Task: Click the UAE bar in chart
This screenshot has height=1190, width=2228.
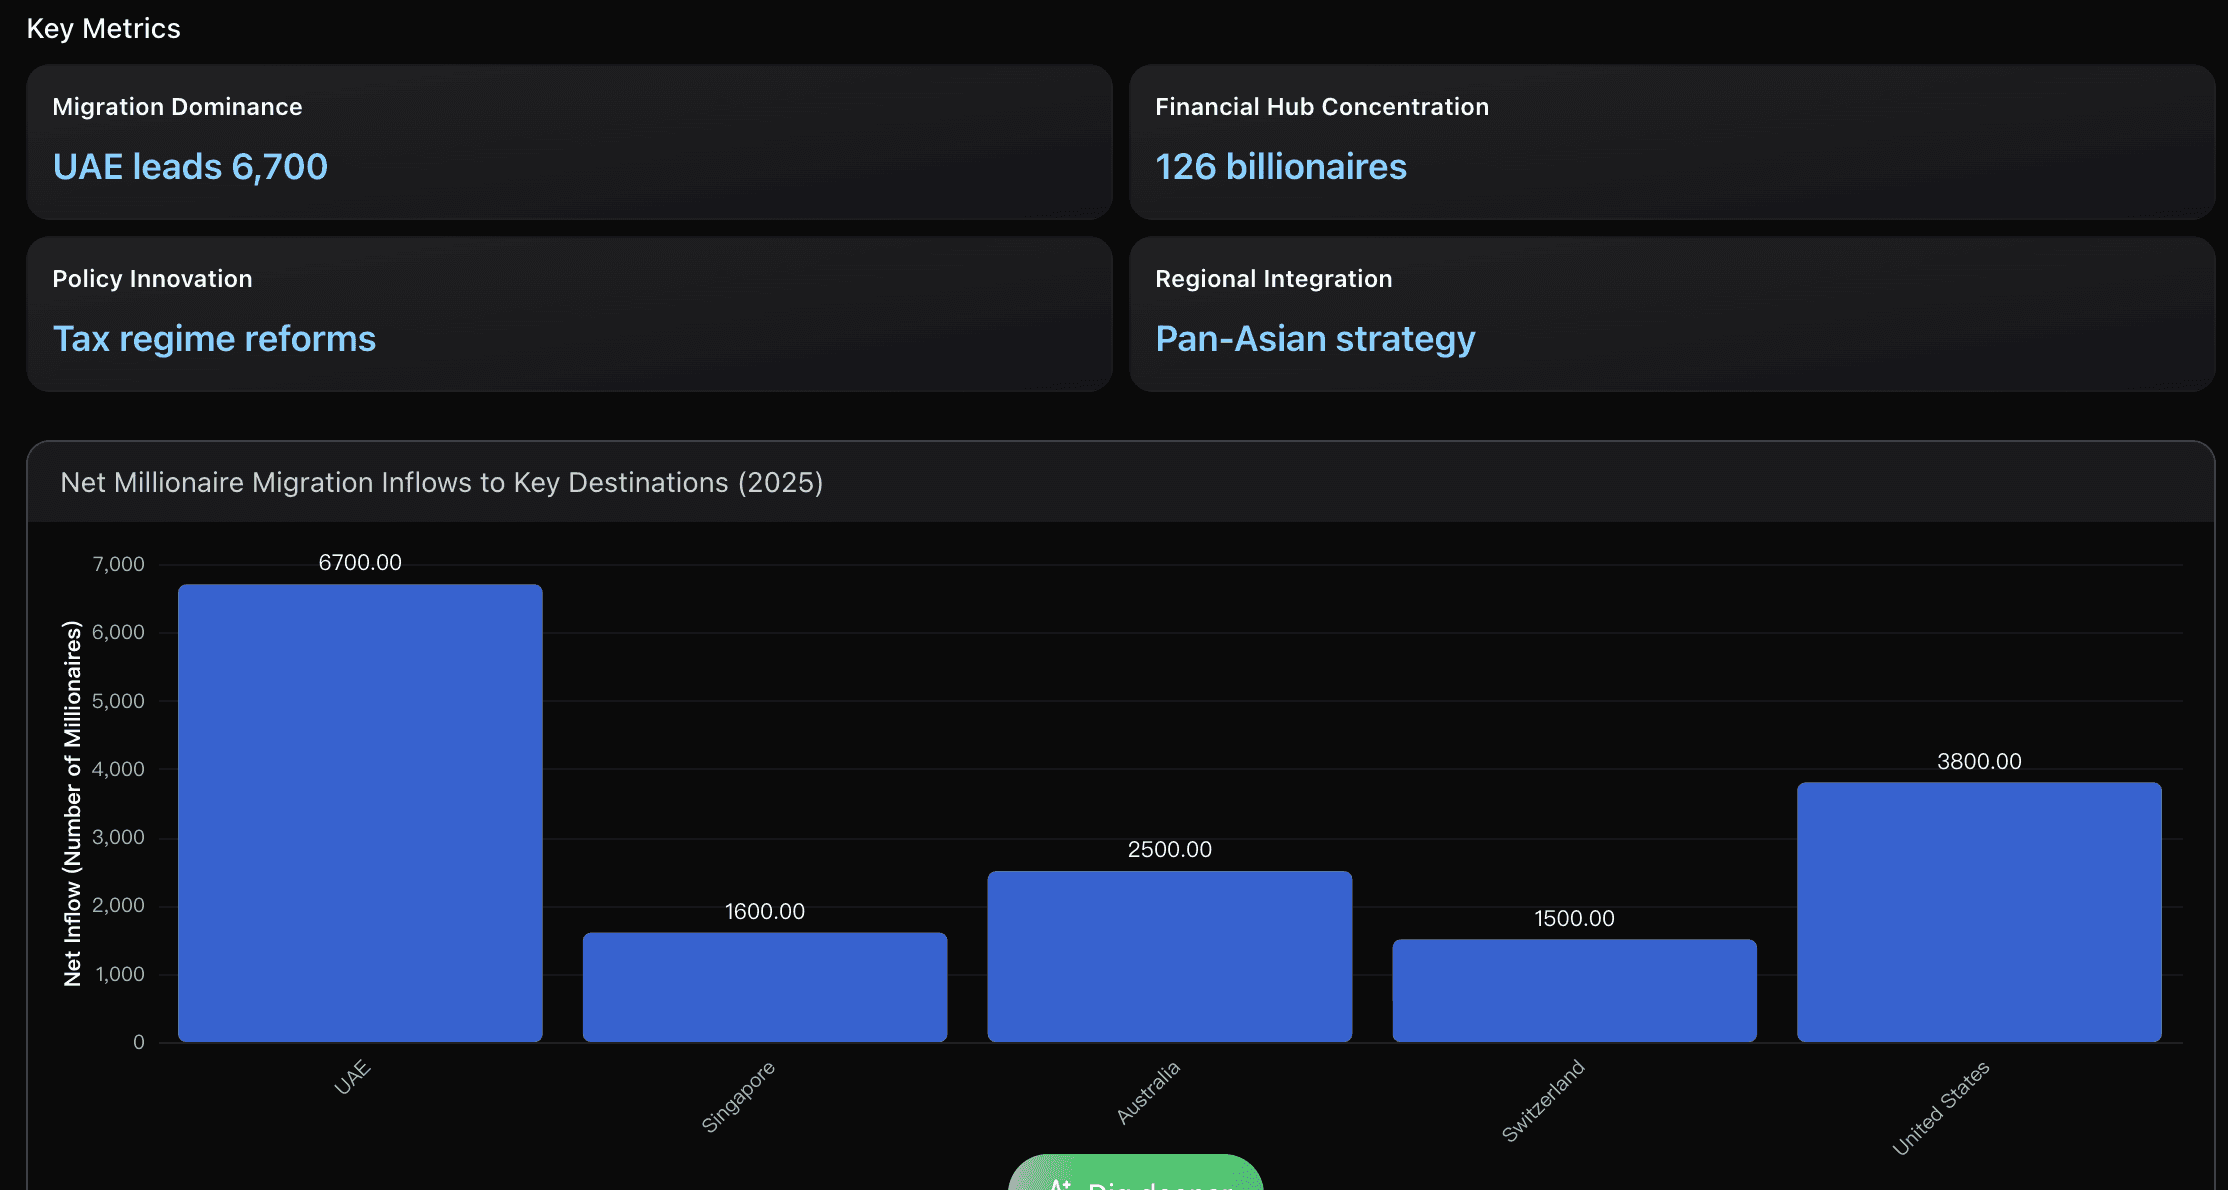Action: point(360,812)
